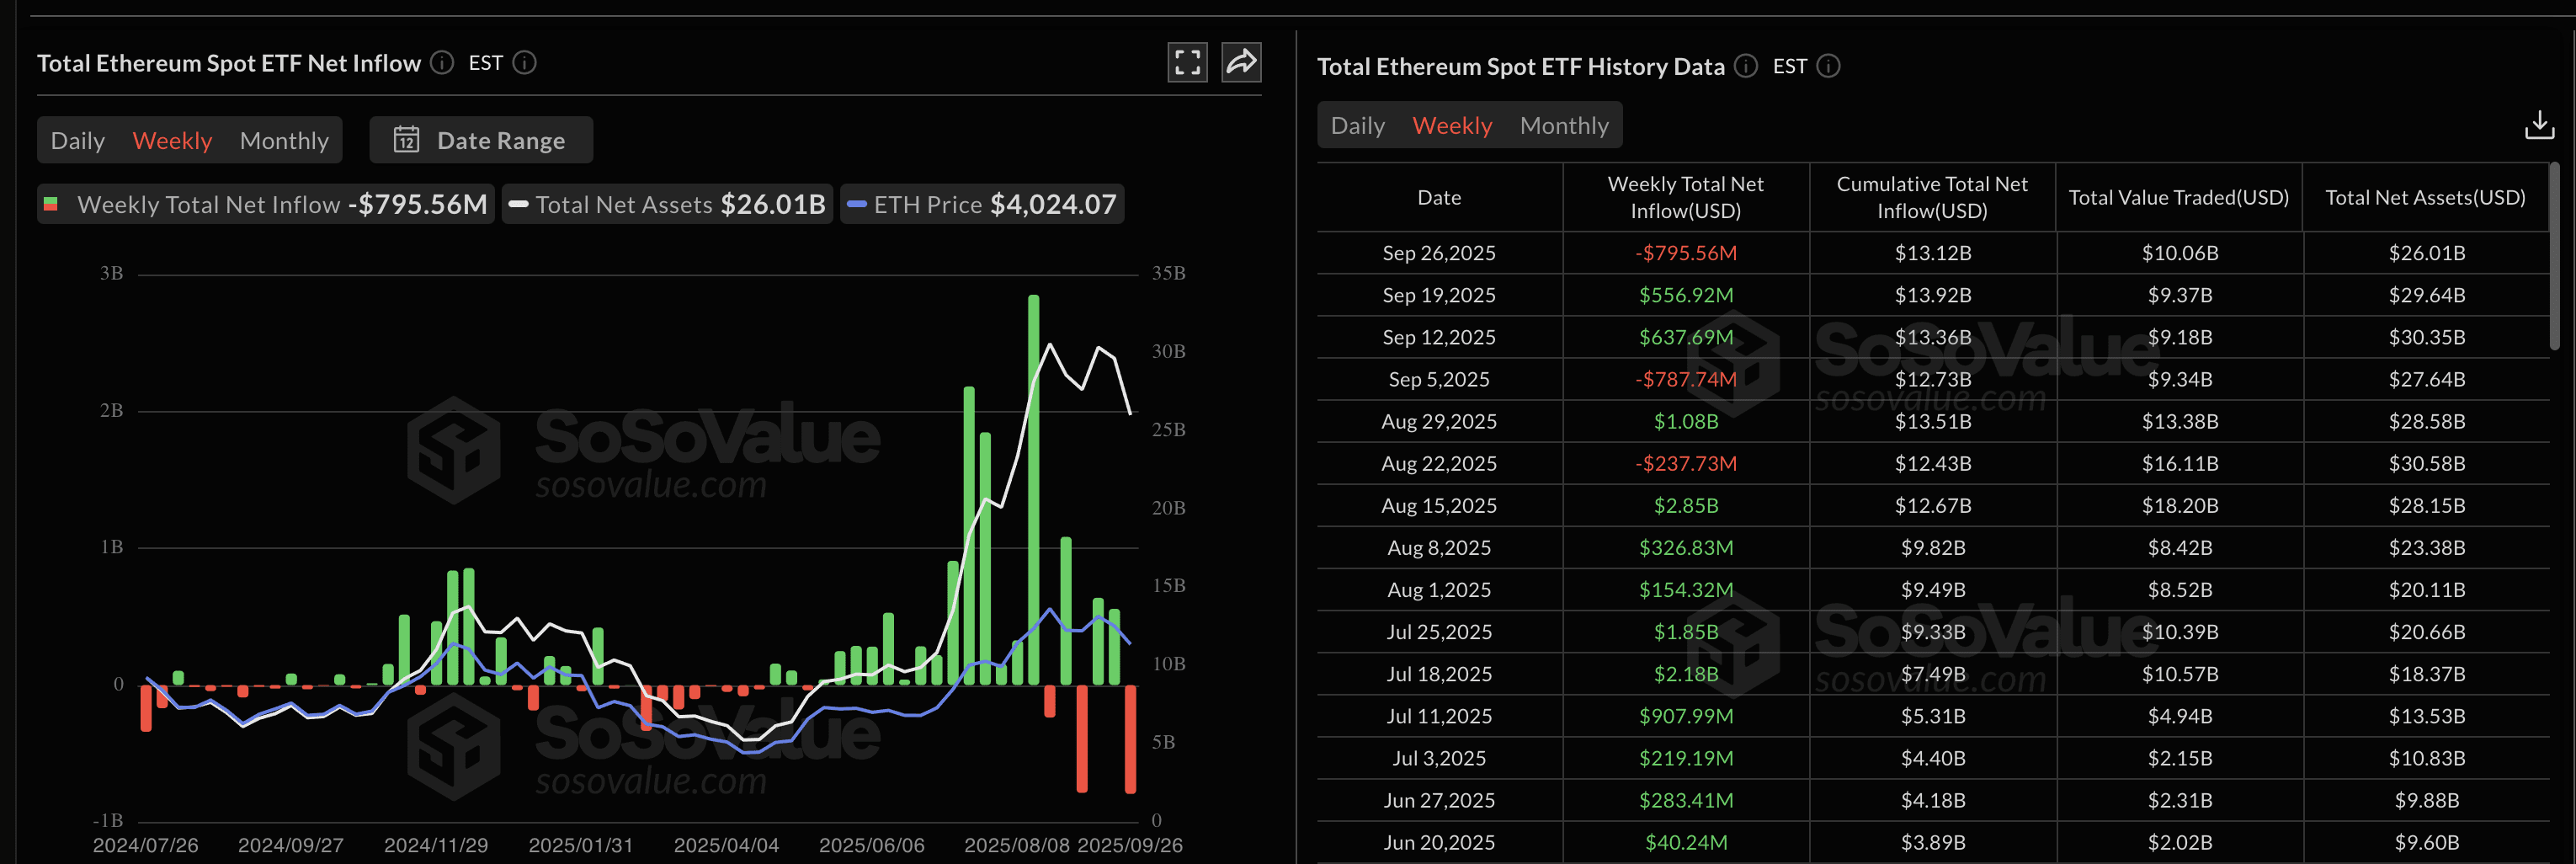Set history data to Daily

point(1357,125)
